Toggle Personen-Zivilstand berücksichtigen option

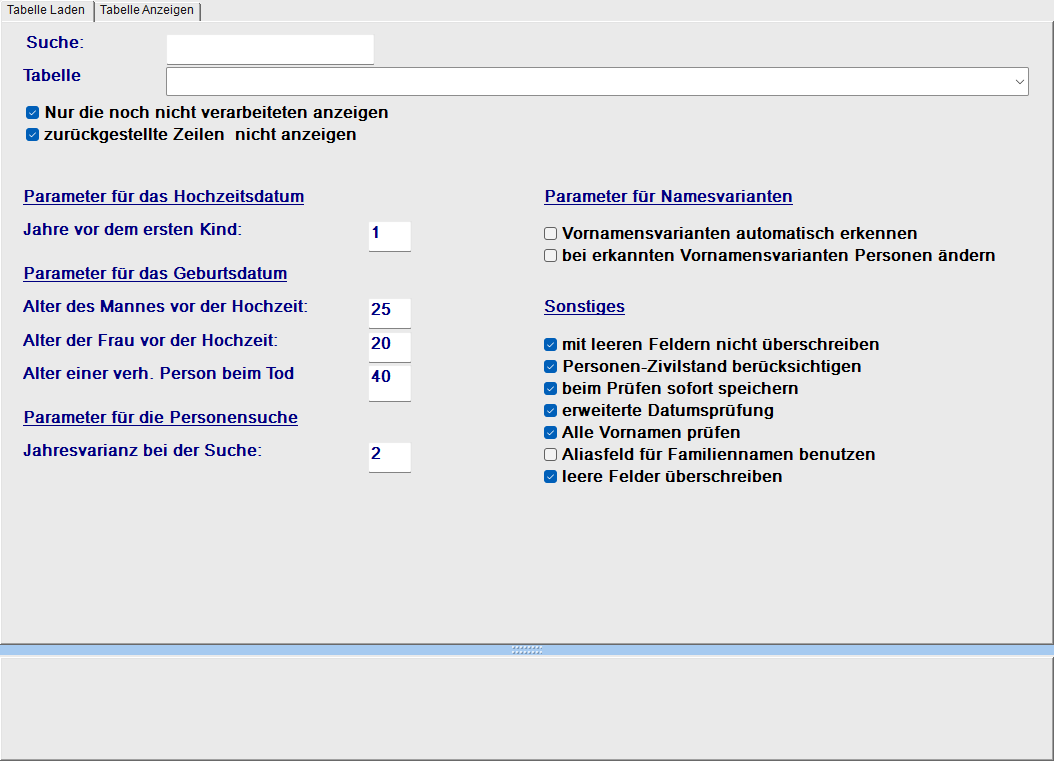(550, 366)
